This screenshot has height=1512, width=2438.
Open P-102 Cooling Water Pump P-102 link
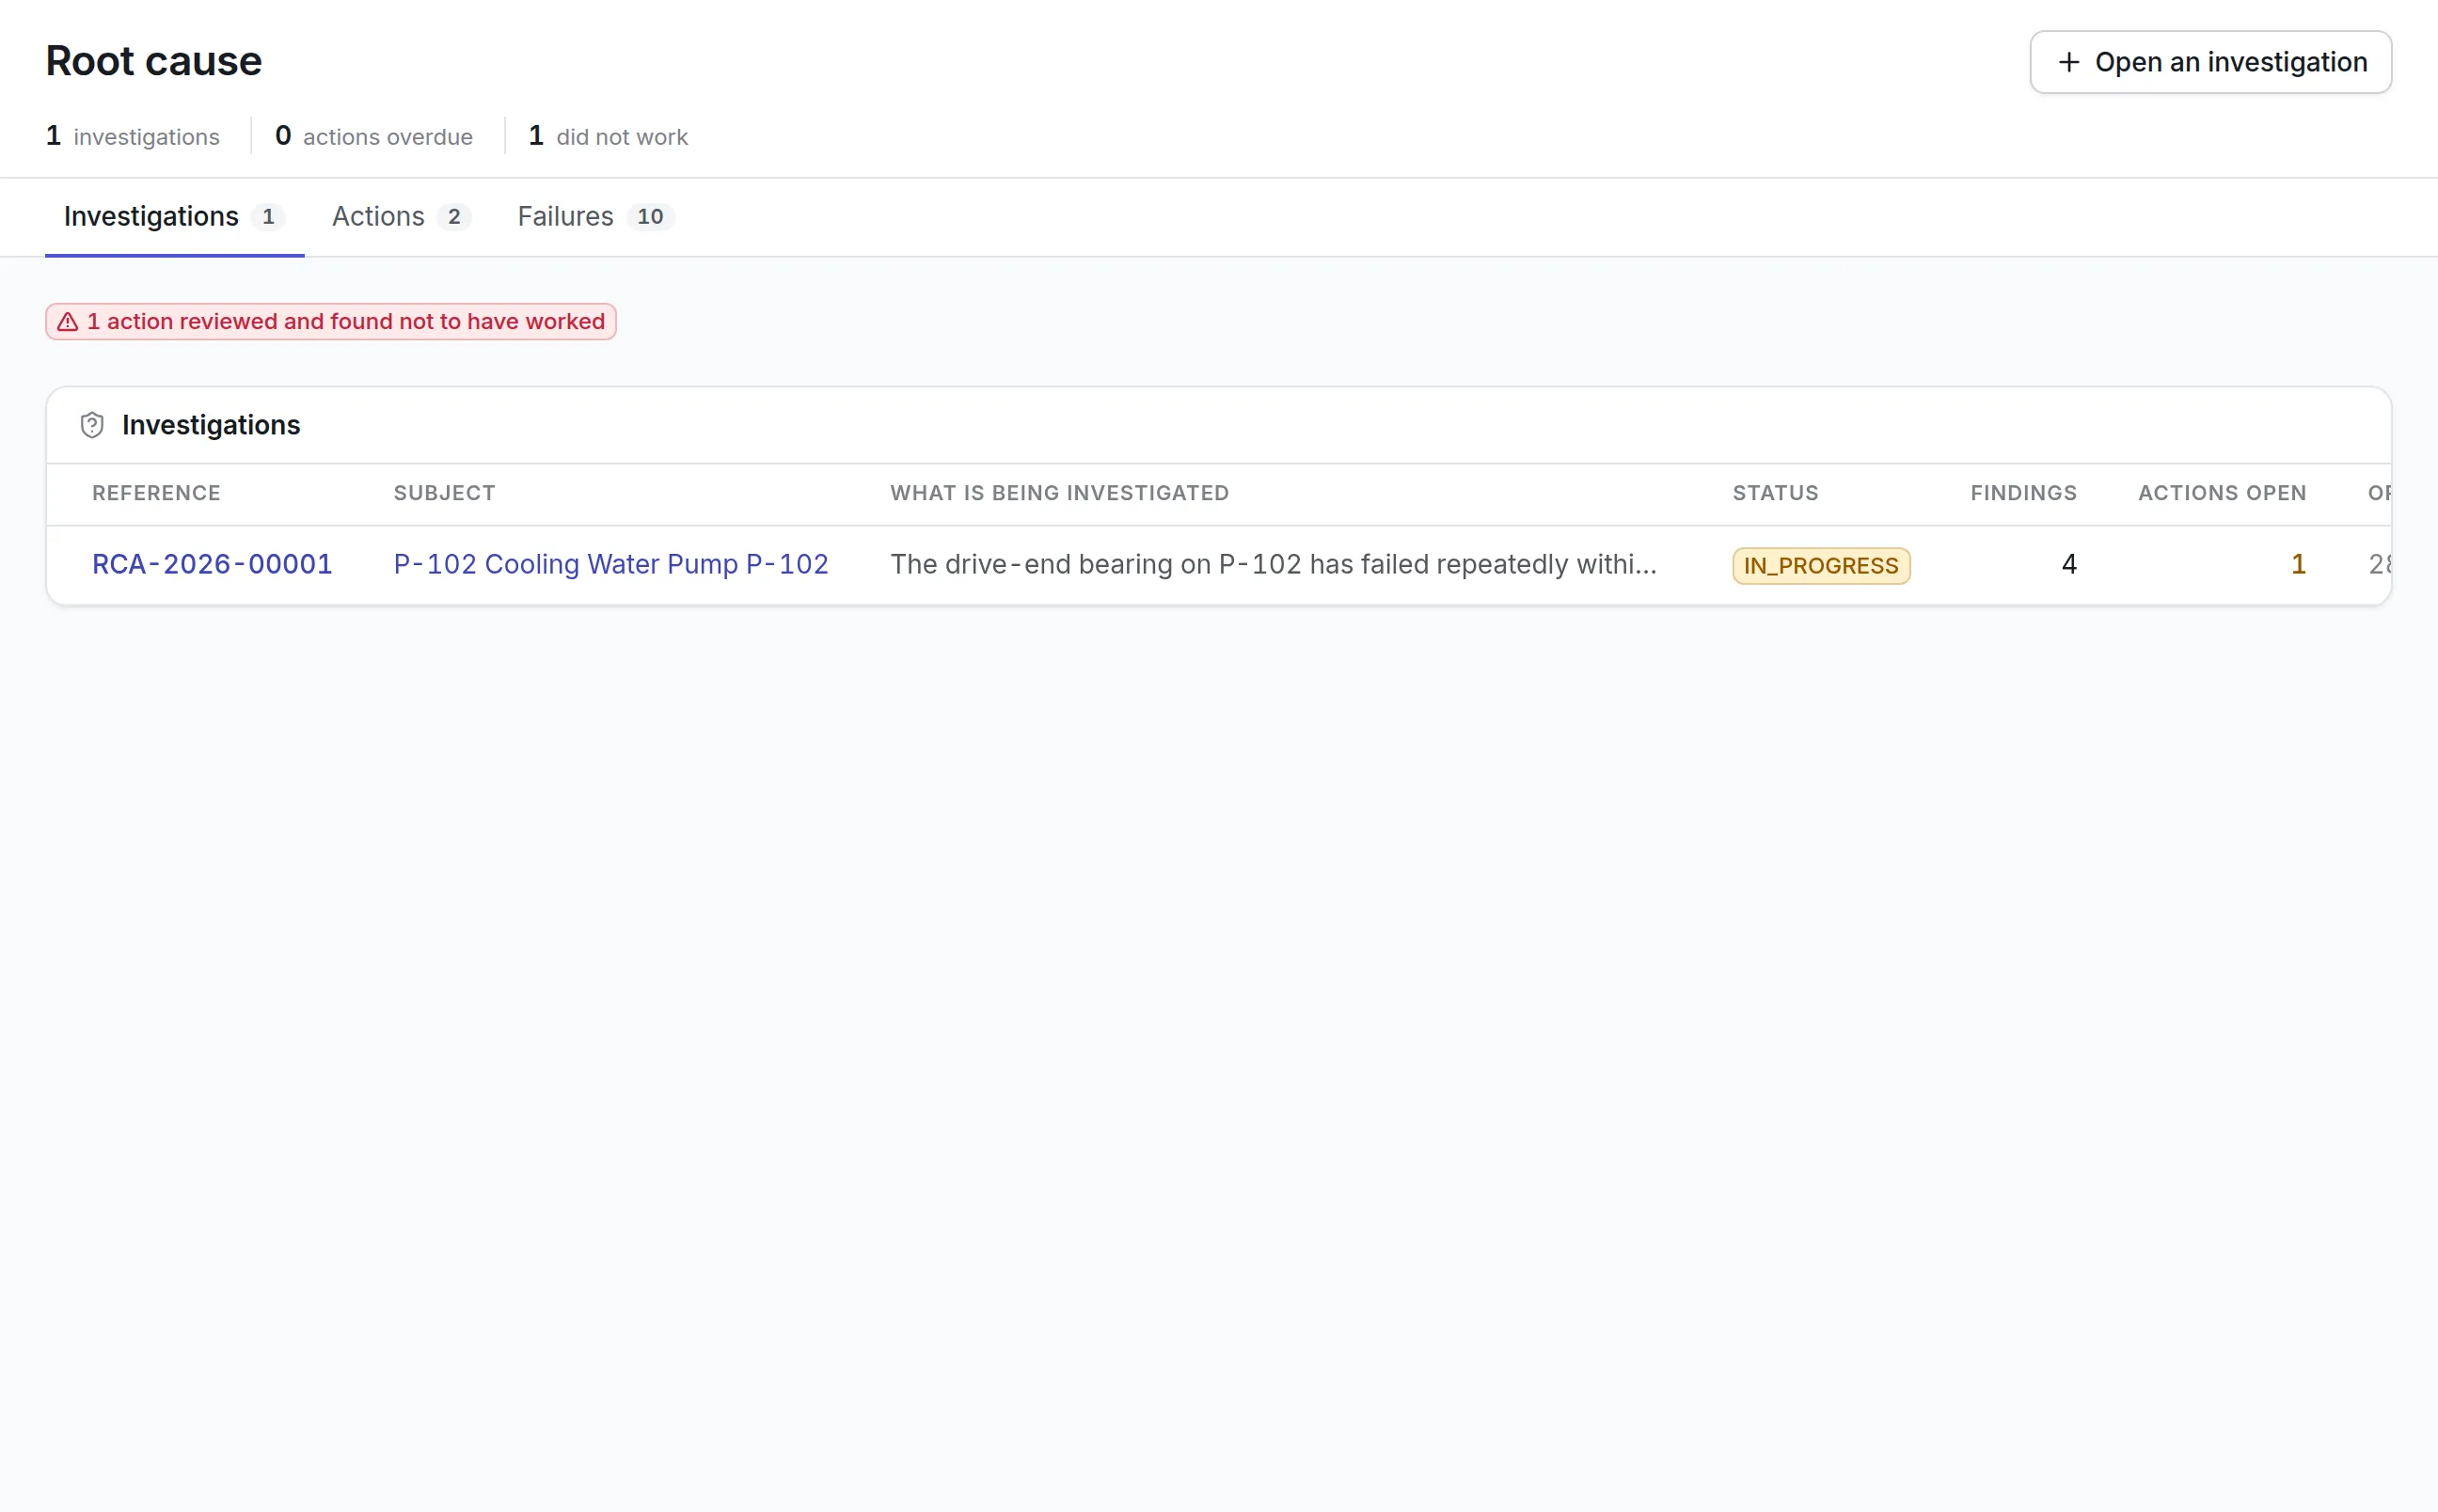point(611,564)
